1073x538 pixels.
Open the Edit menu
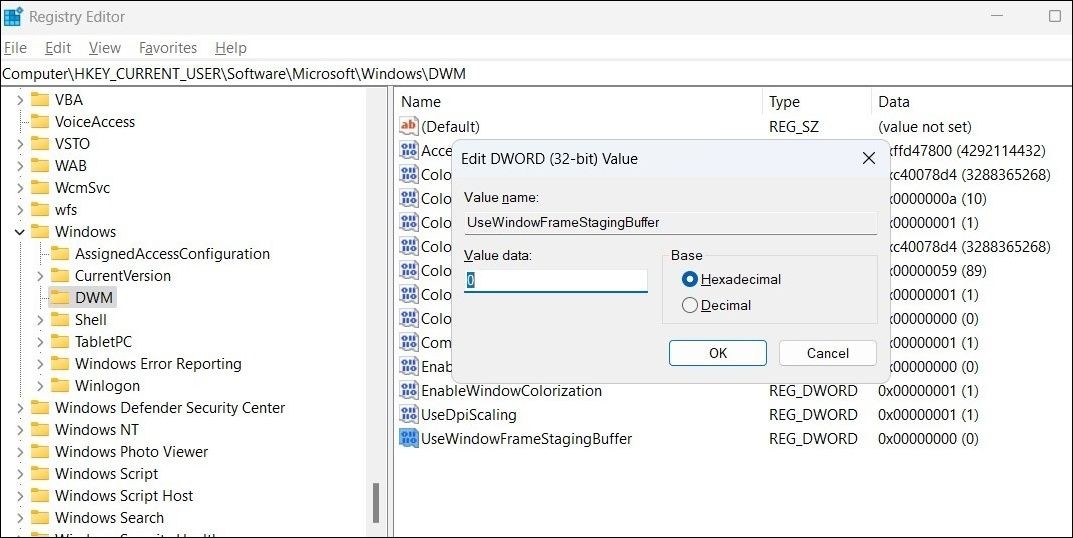tap(58, 48)
